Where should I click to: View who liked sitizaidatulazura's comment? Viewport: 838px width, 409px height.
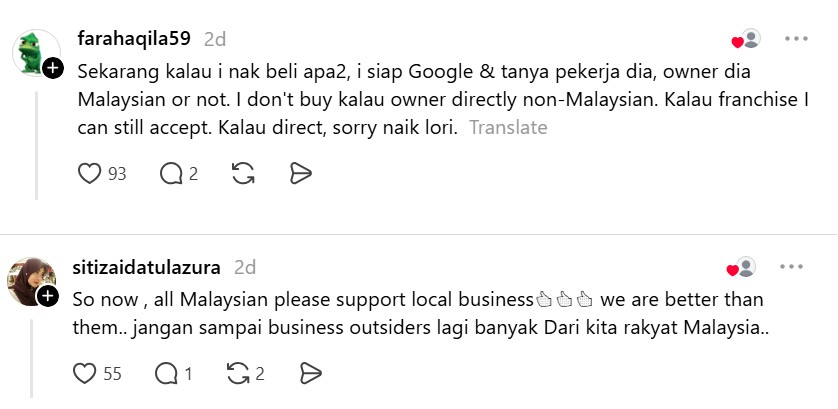[x=741, y=267]
